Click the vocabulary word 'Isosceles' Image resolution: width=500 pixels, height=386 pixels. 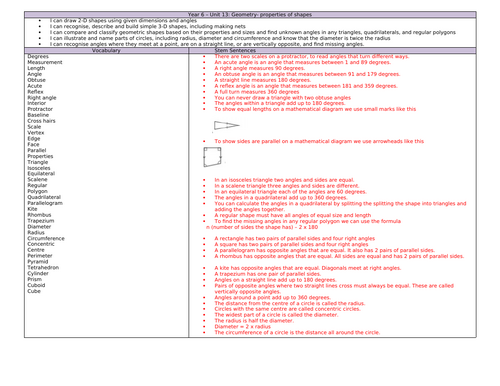click(39, 168)
